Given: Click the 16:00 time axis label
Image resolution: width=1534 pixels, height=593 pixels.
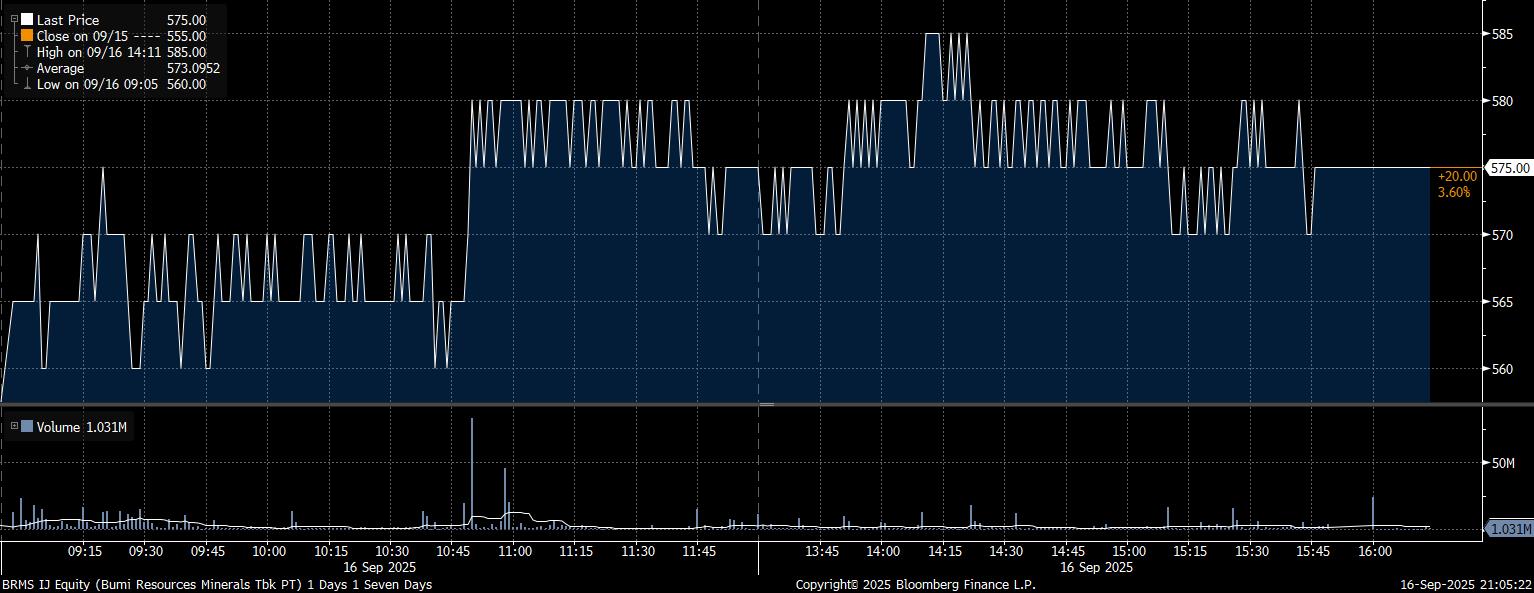Looking at the screenshot, I should (1374, 551).
